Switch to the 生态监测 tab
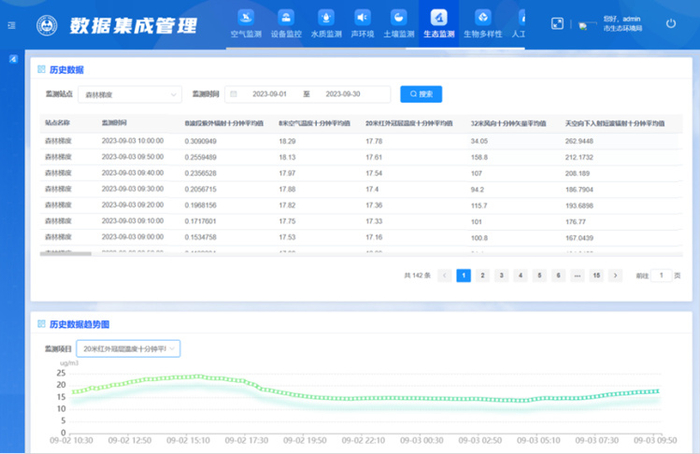700x454 pixels. 438,23
